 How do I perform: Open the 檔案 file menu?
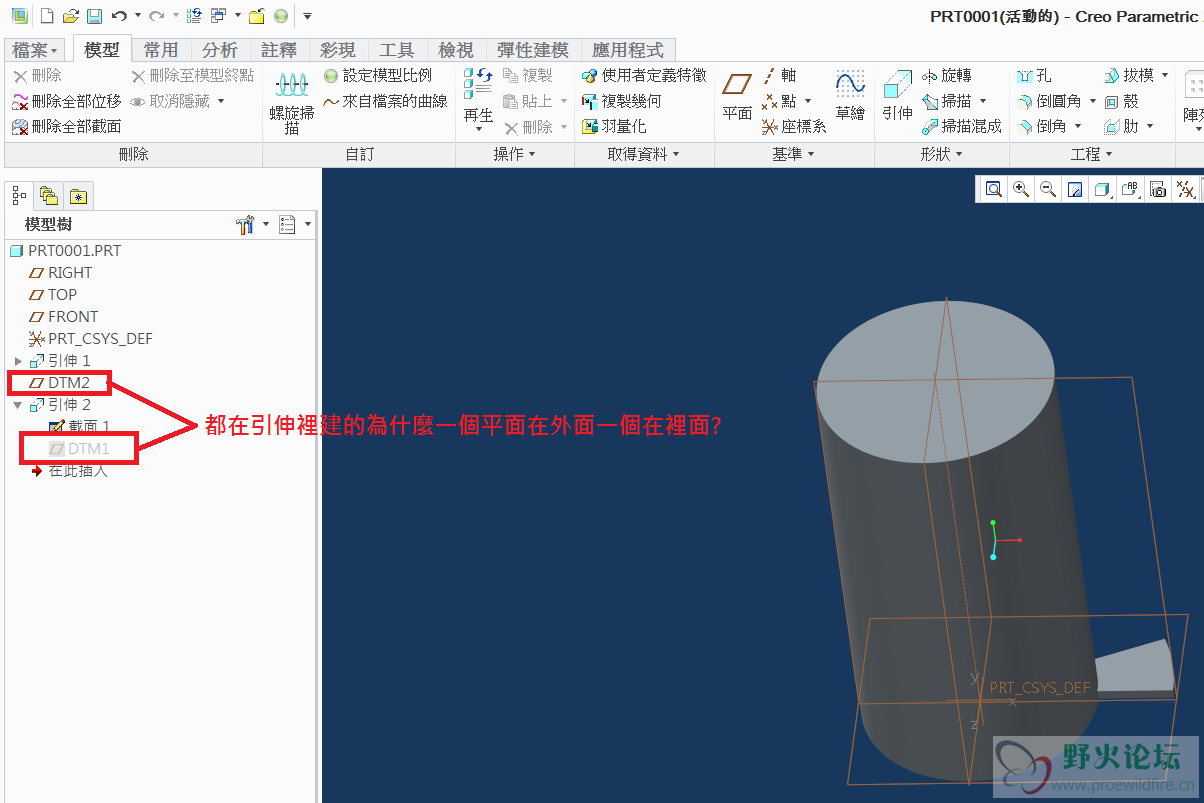[x=37, y=50]
